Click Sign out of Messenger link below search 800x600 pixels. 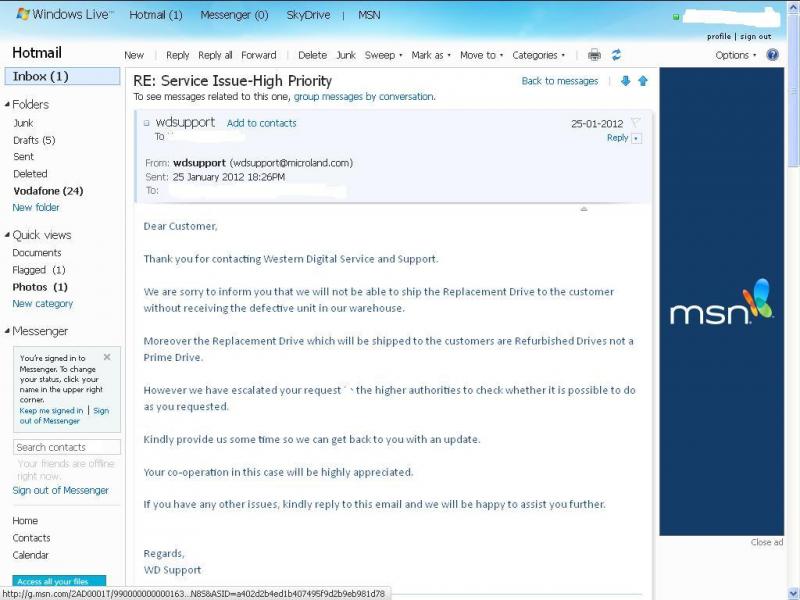pos(61,490)
